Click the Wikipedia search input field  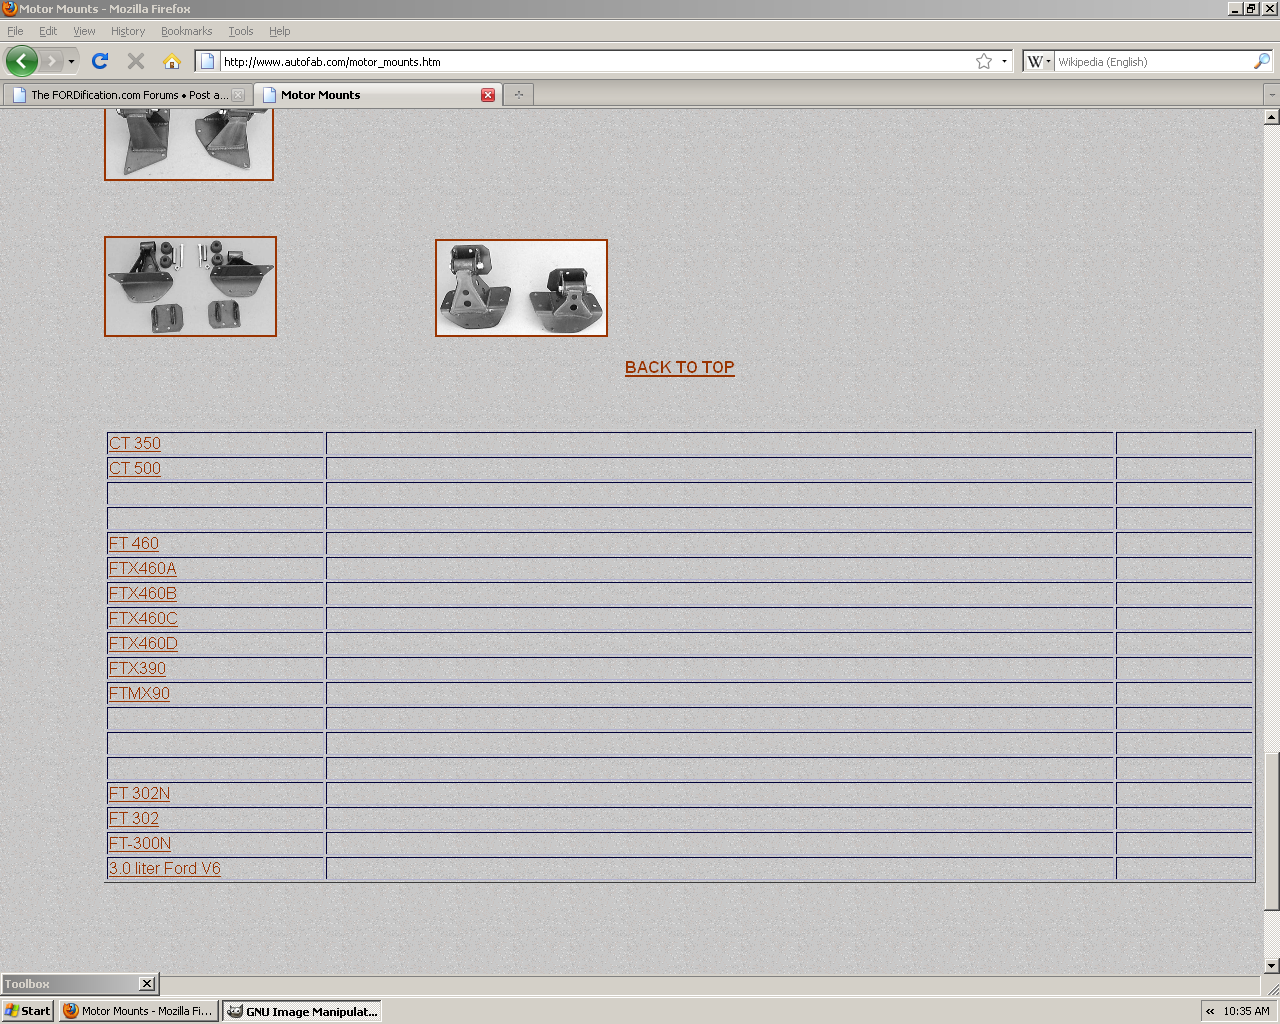pyautogui.click(x=1153, y=61)
